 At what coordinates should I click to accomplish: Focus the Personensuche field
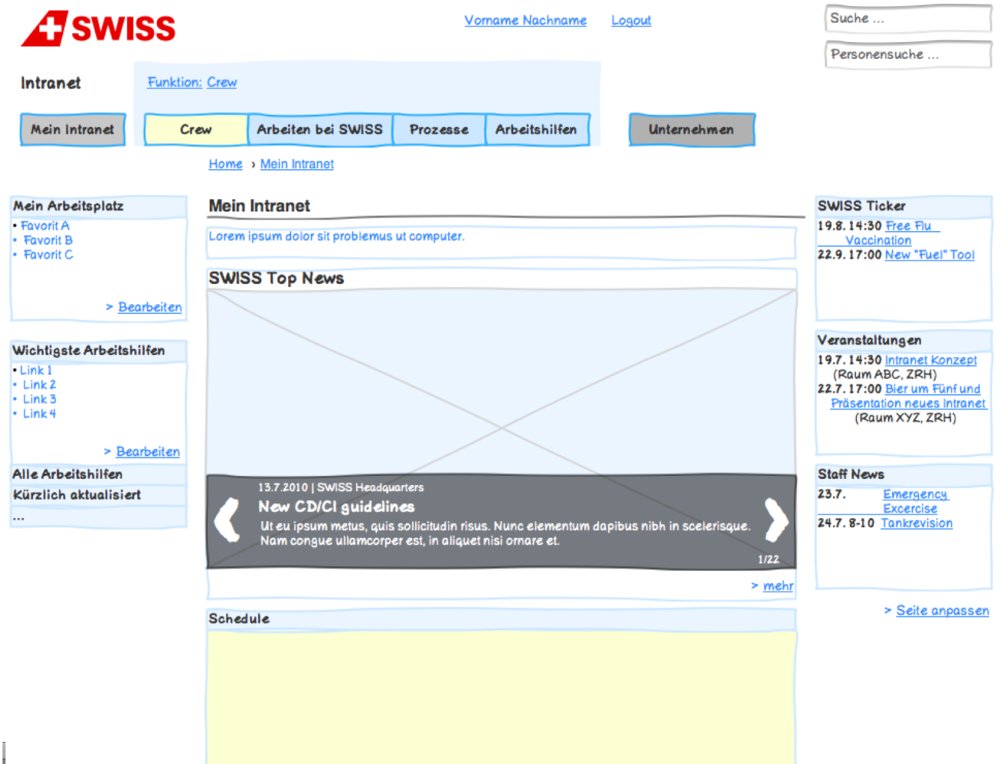pos(908,55)
